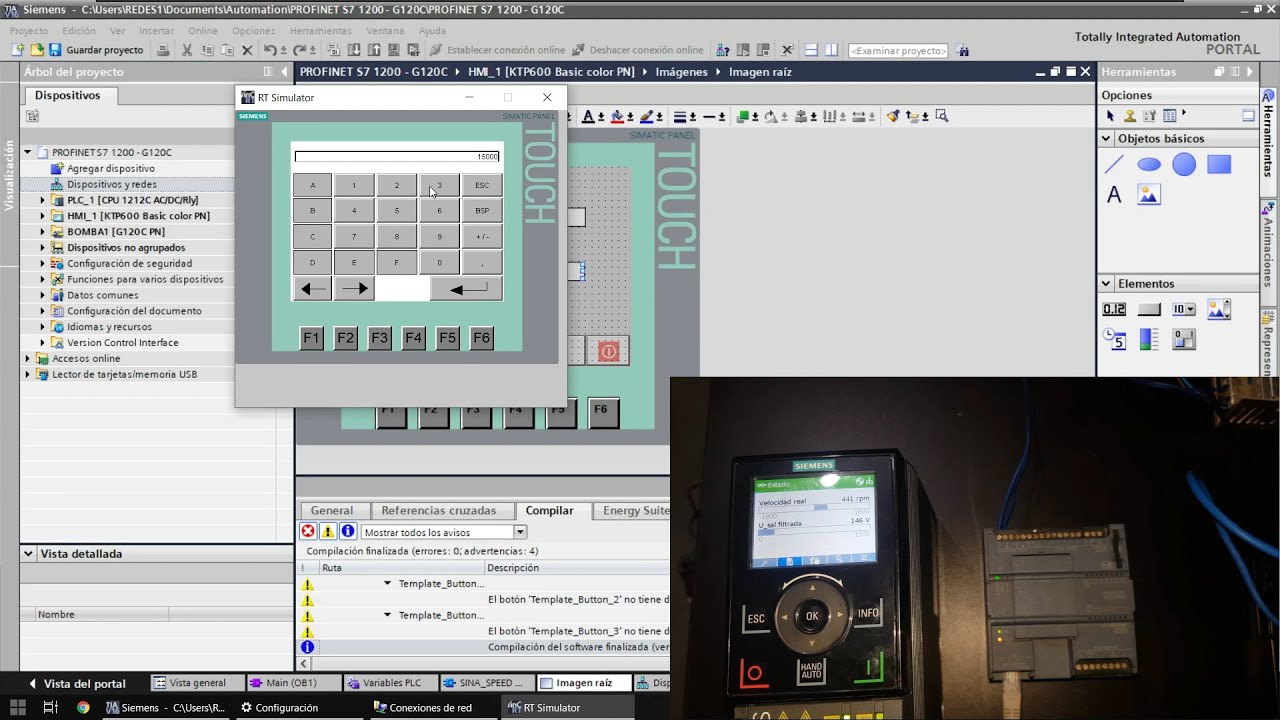
Task: Expand the PLC_1 tree node
Action: tap(43, 200)
